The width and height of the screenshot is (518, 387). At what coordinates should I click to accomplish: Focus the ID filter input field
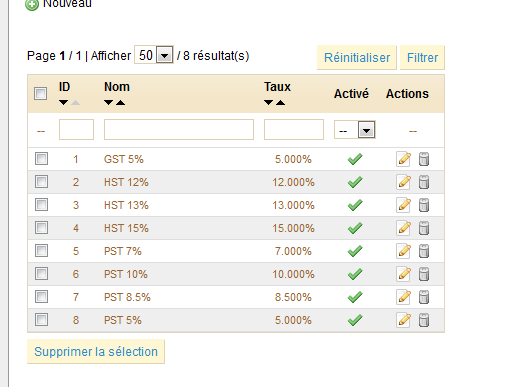coord(76,129)
